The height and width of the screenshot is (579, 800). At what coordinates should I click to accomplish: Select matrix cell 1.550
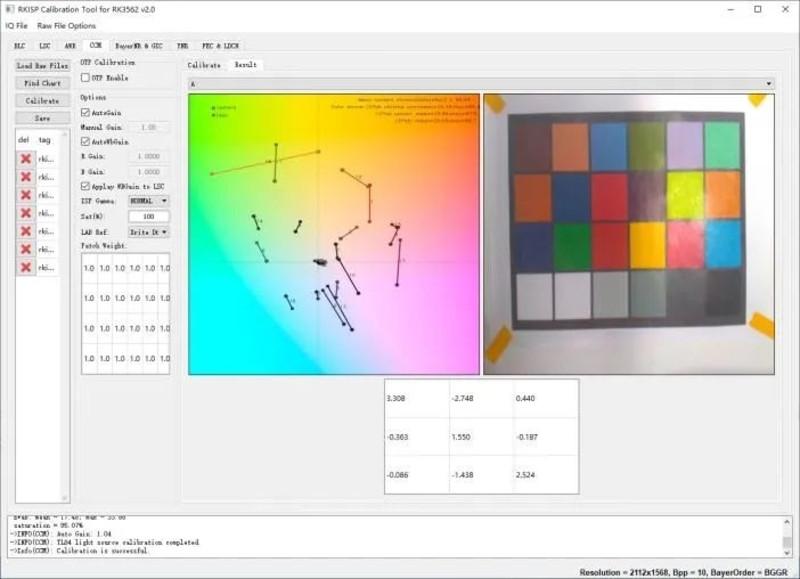481,437
